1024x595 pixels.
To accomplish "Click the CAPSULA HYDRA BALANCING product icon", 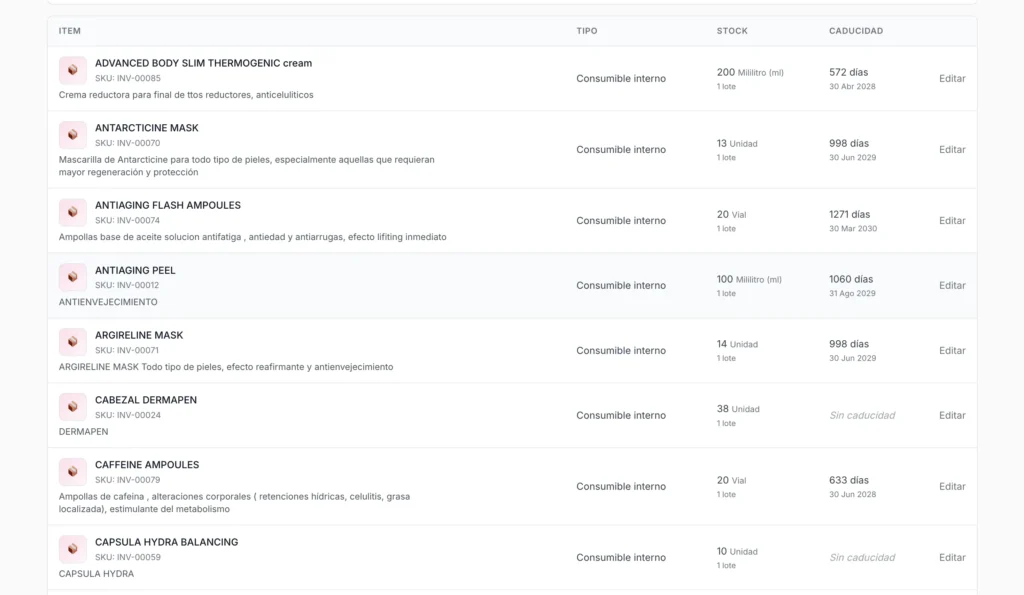I will pos(72,549).
